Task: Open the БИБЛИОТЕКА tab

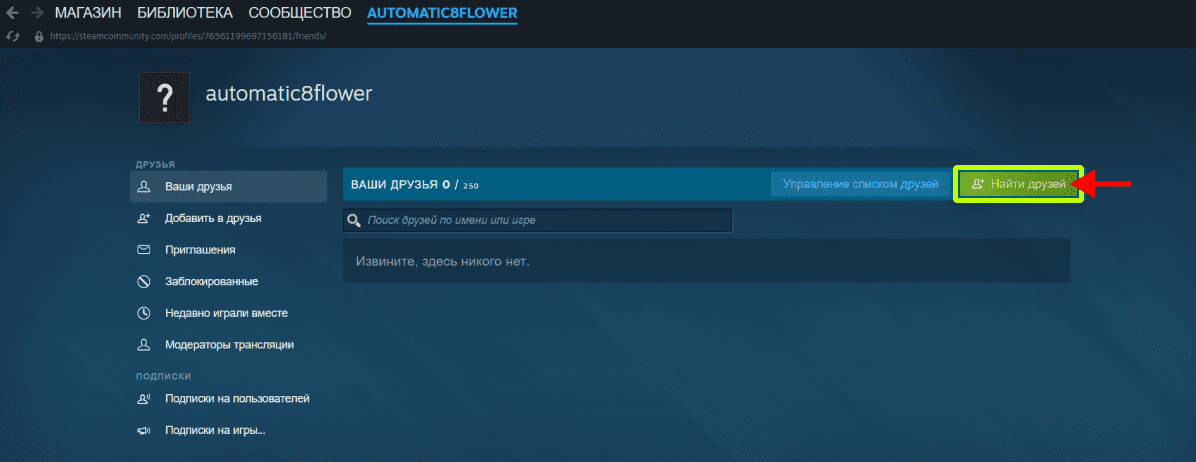Action: (186, 13)
